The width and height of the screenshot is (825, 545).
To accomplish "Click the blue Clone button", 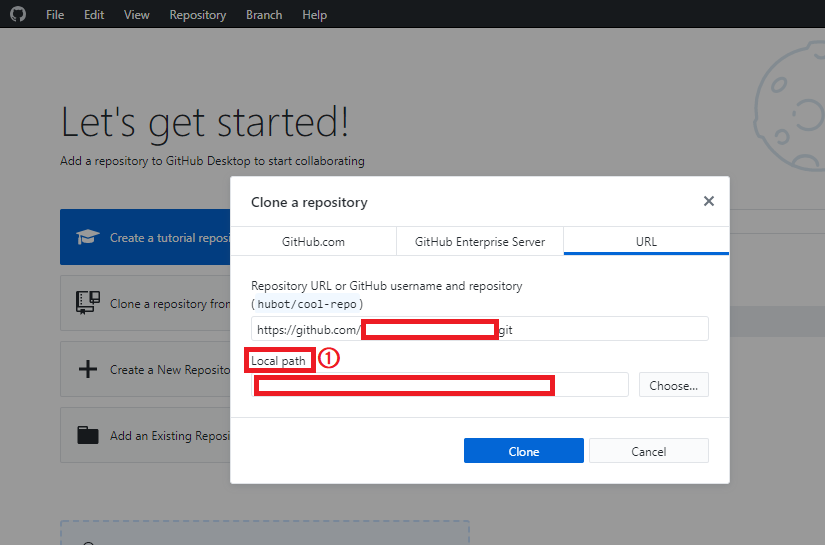I will click(x=524, y=451).
